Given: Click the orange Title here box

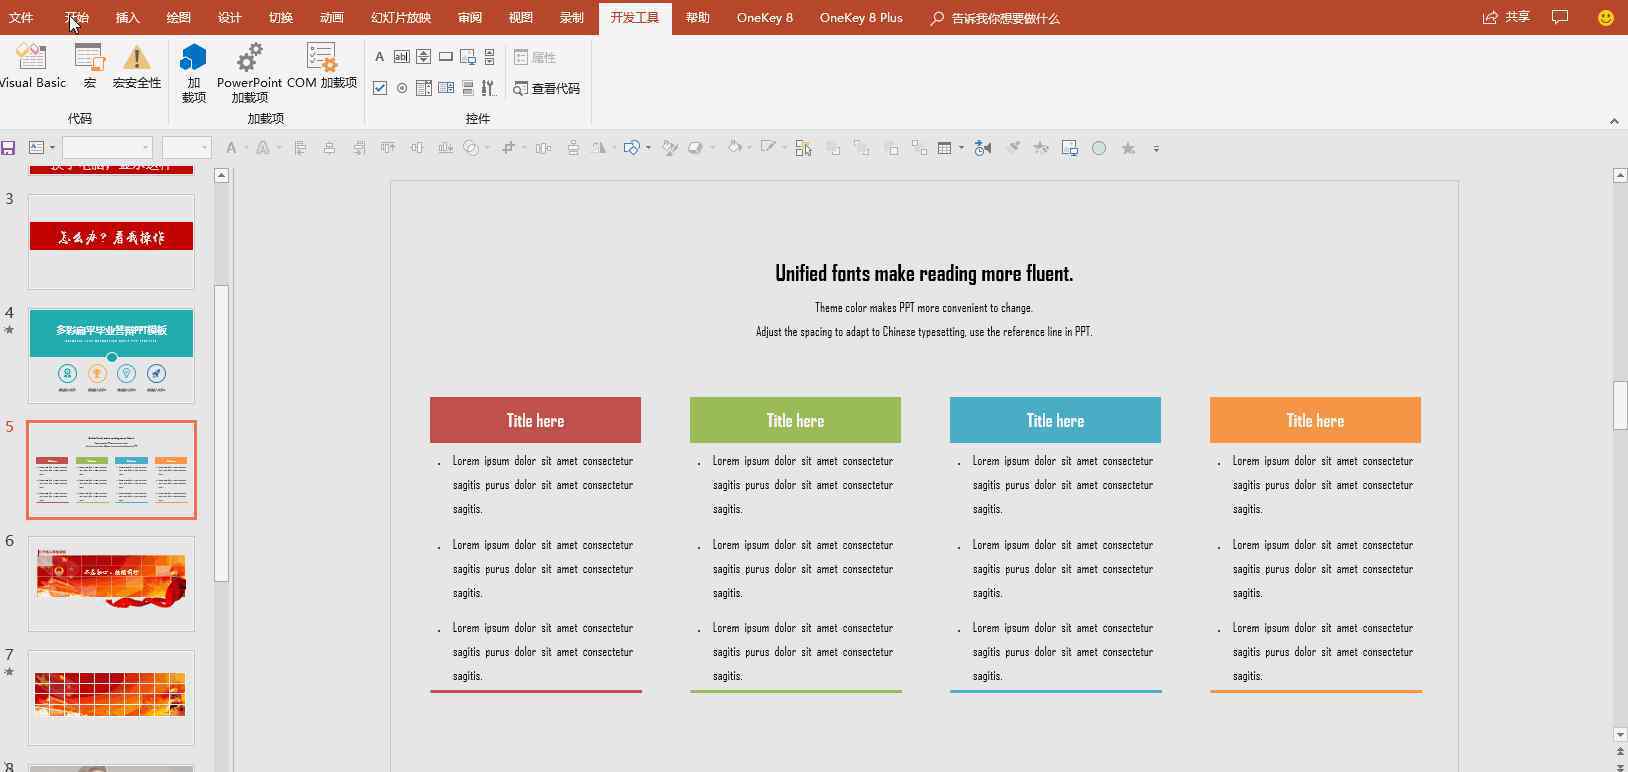Looking at the screenshot, I should point(1315,420).
